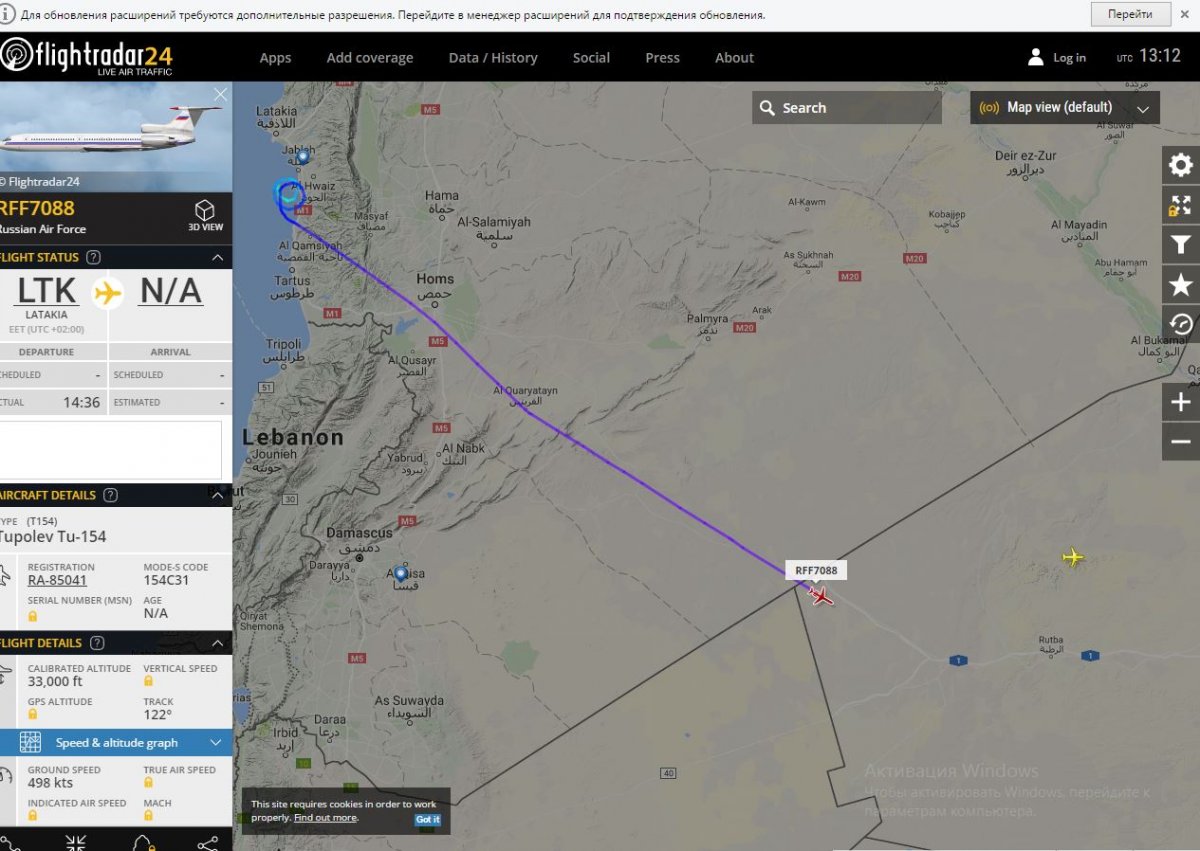Expand the Speed & altitude graph
Viewport: 1200px width, 851px height.
pos(116,742)
